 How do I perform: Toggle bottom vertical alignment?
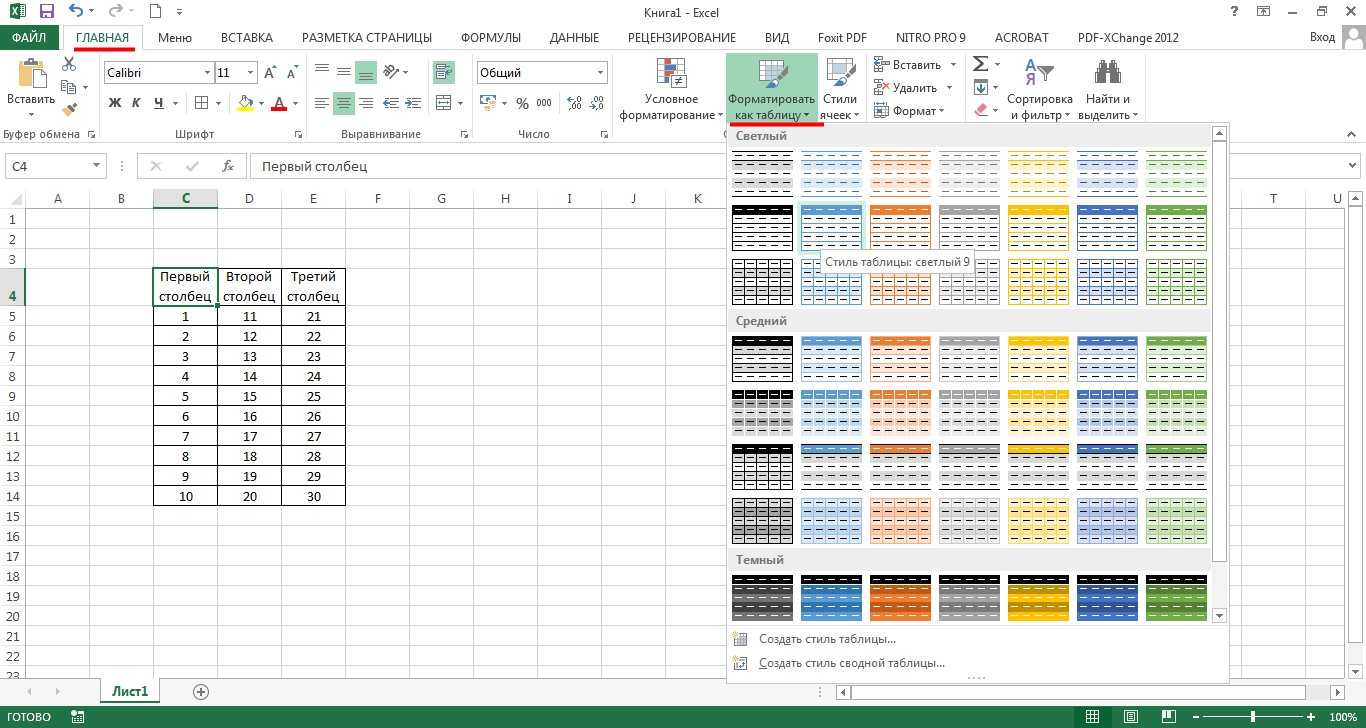(366, 72)
